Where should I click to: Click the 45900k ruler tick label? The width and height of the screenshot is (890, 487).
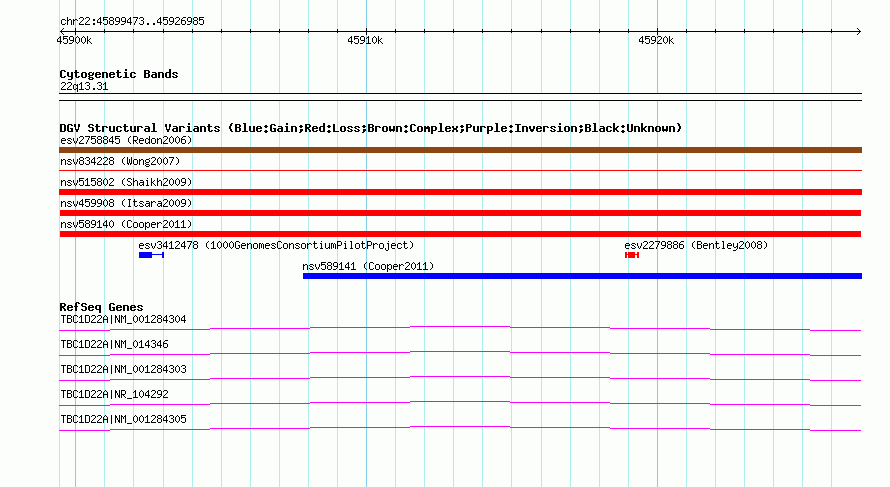coord(74,40)
